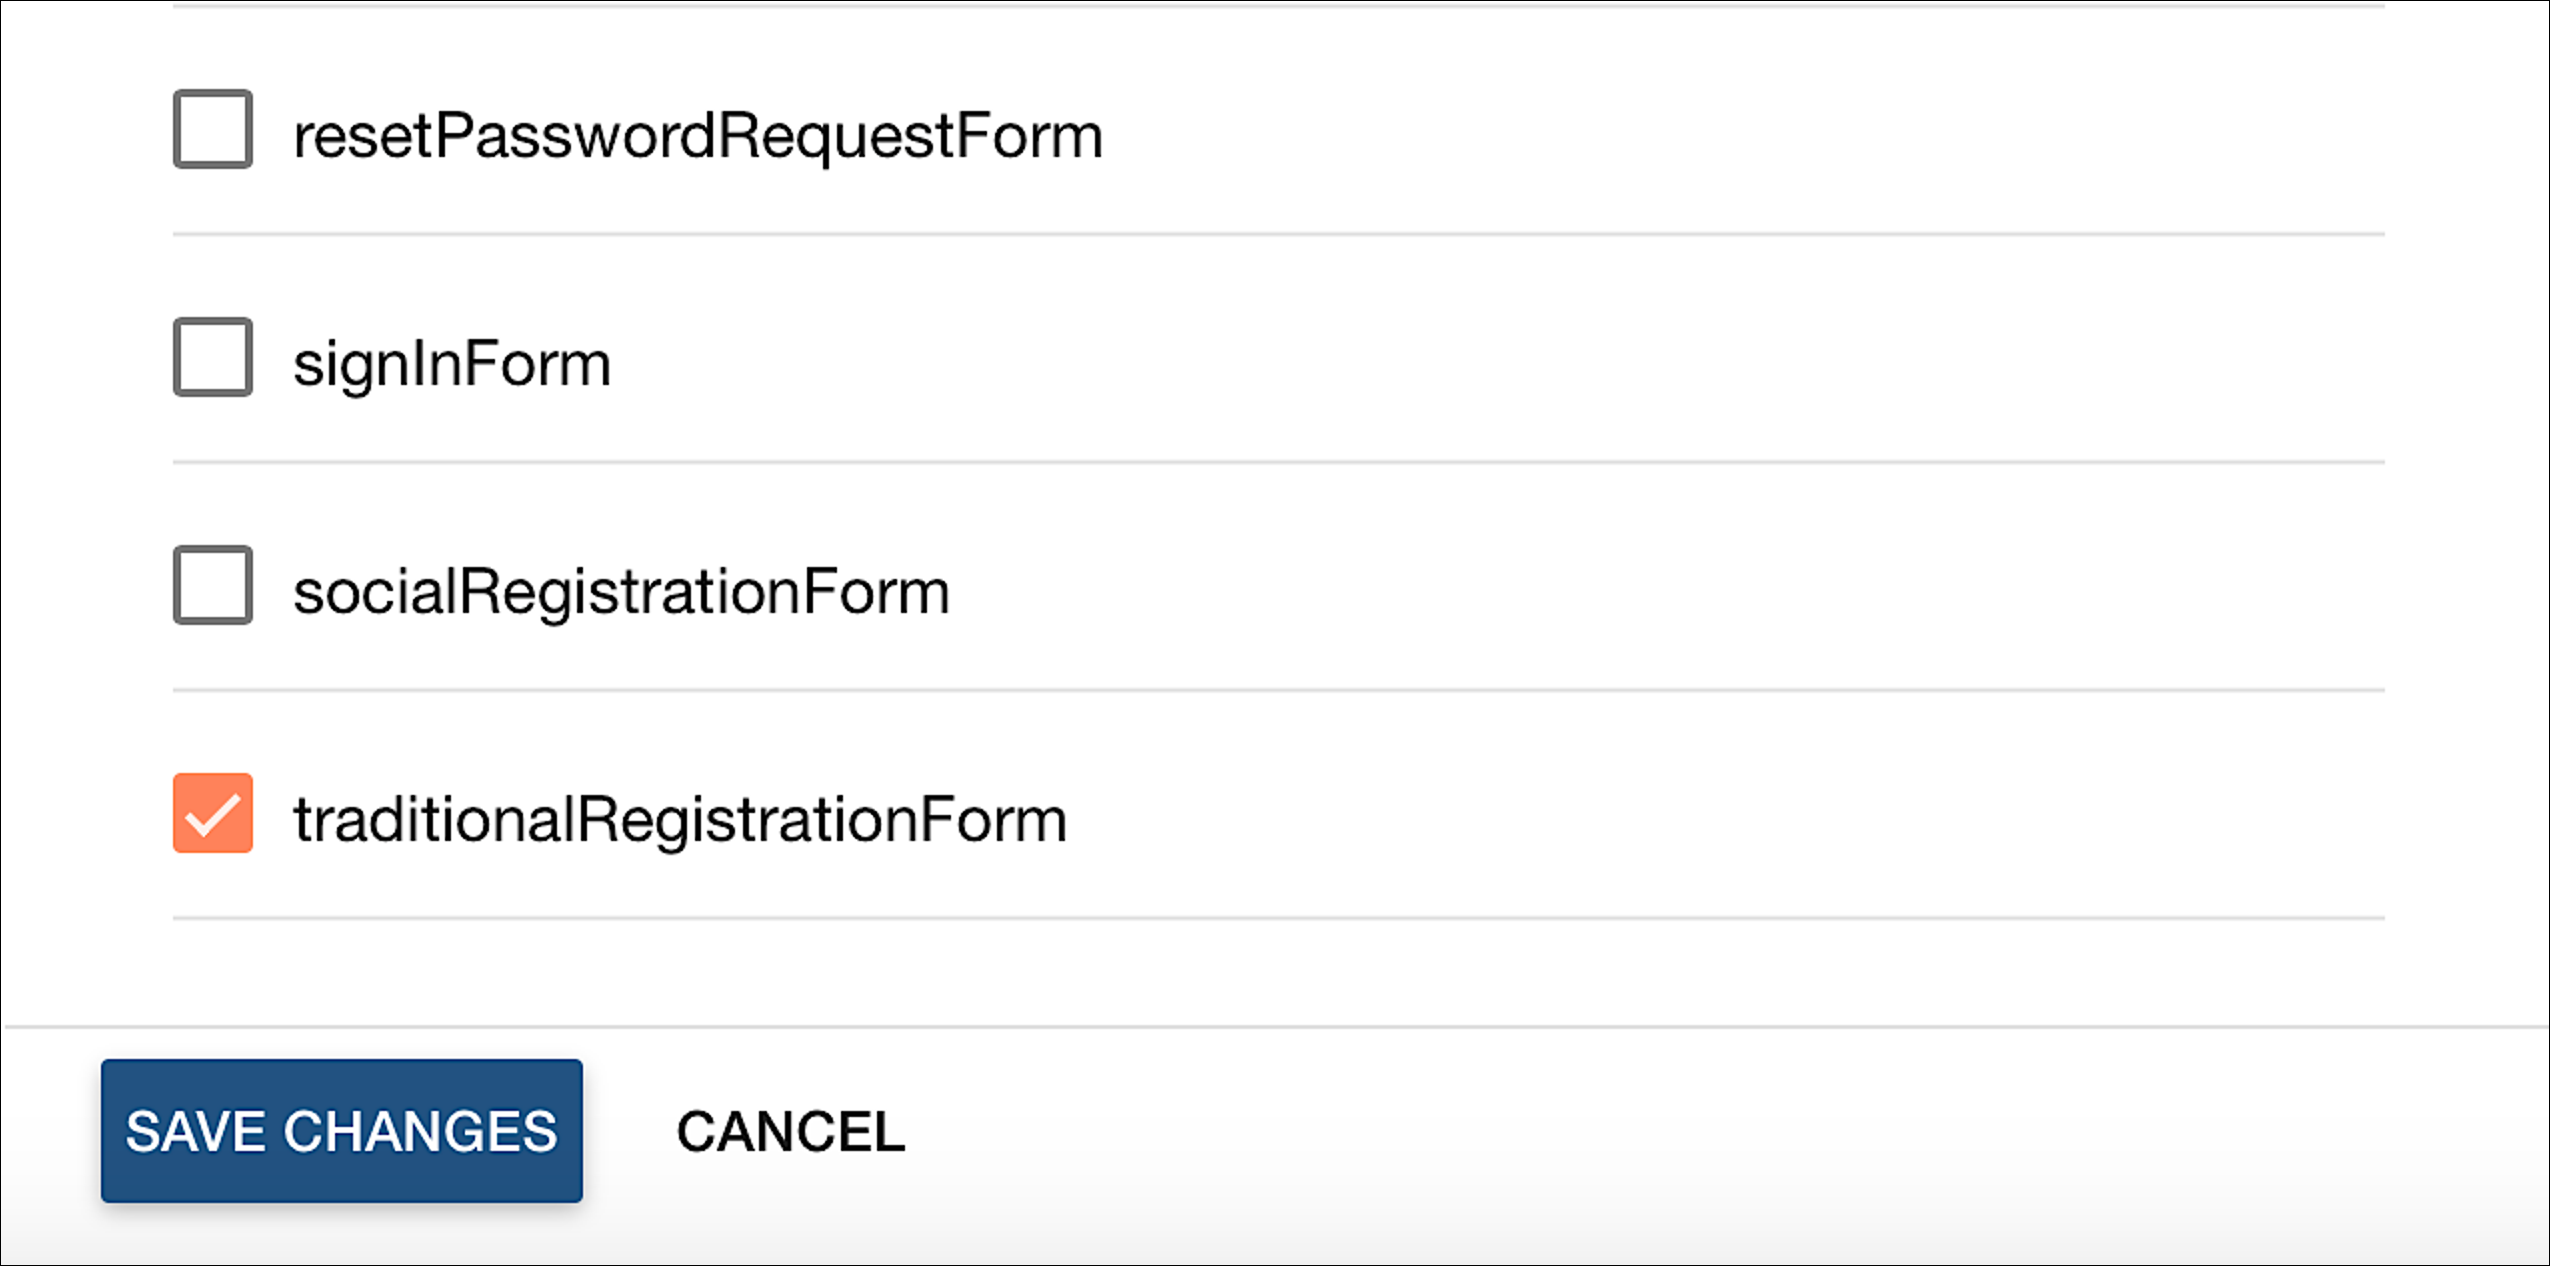Click the resetPasswordRequestForm label text
Viewport: 2550px width, 1266px height.
click(698, 136)
